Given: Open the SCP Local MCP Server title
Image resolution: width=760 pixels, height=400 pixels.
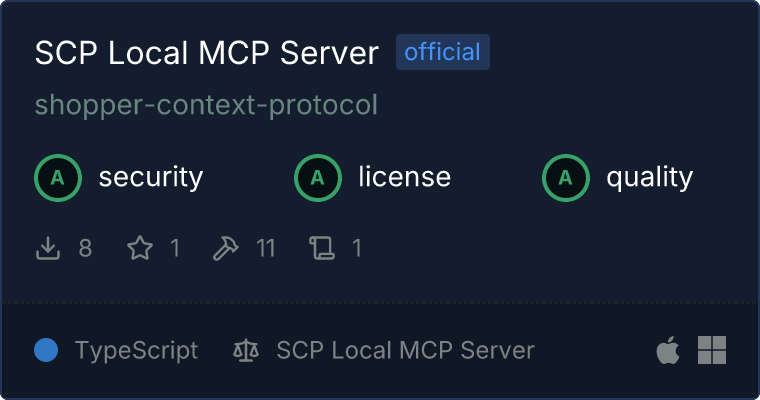Looking at the screenshot, I should [206, 52].
